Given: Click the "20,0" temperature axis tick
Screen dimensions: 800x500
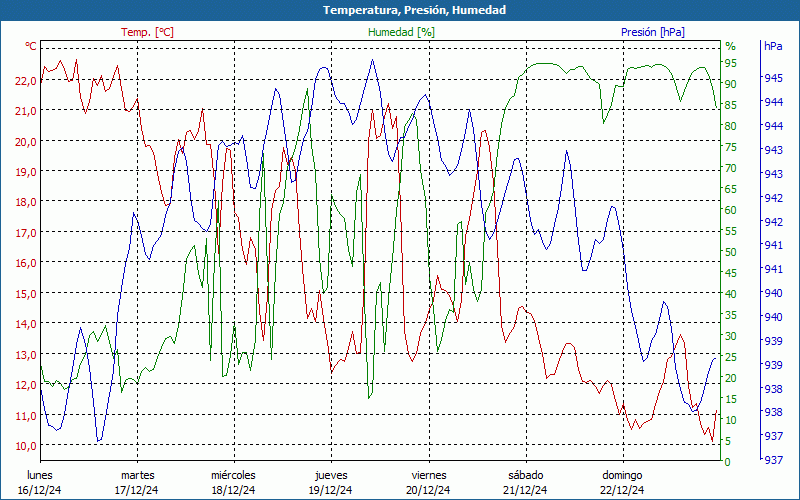Looking at the screenshot, I should [27, 141].
